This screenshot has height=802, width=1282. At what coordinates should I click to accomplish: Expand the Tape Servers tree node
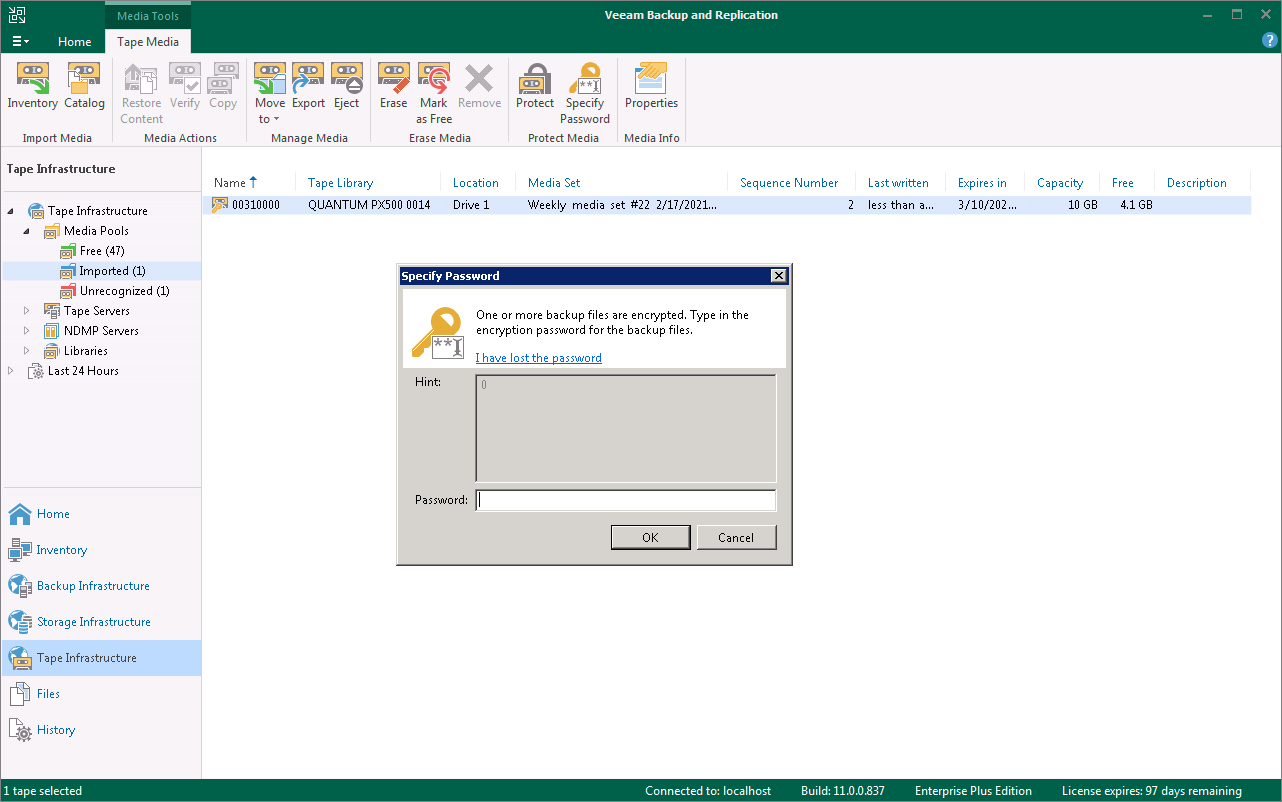click(27, 311)
